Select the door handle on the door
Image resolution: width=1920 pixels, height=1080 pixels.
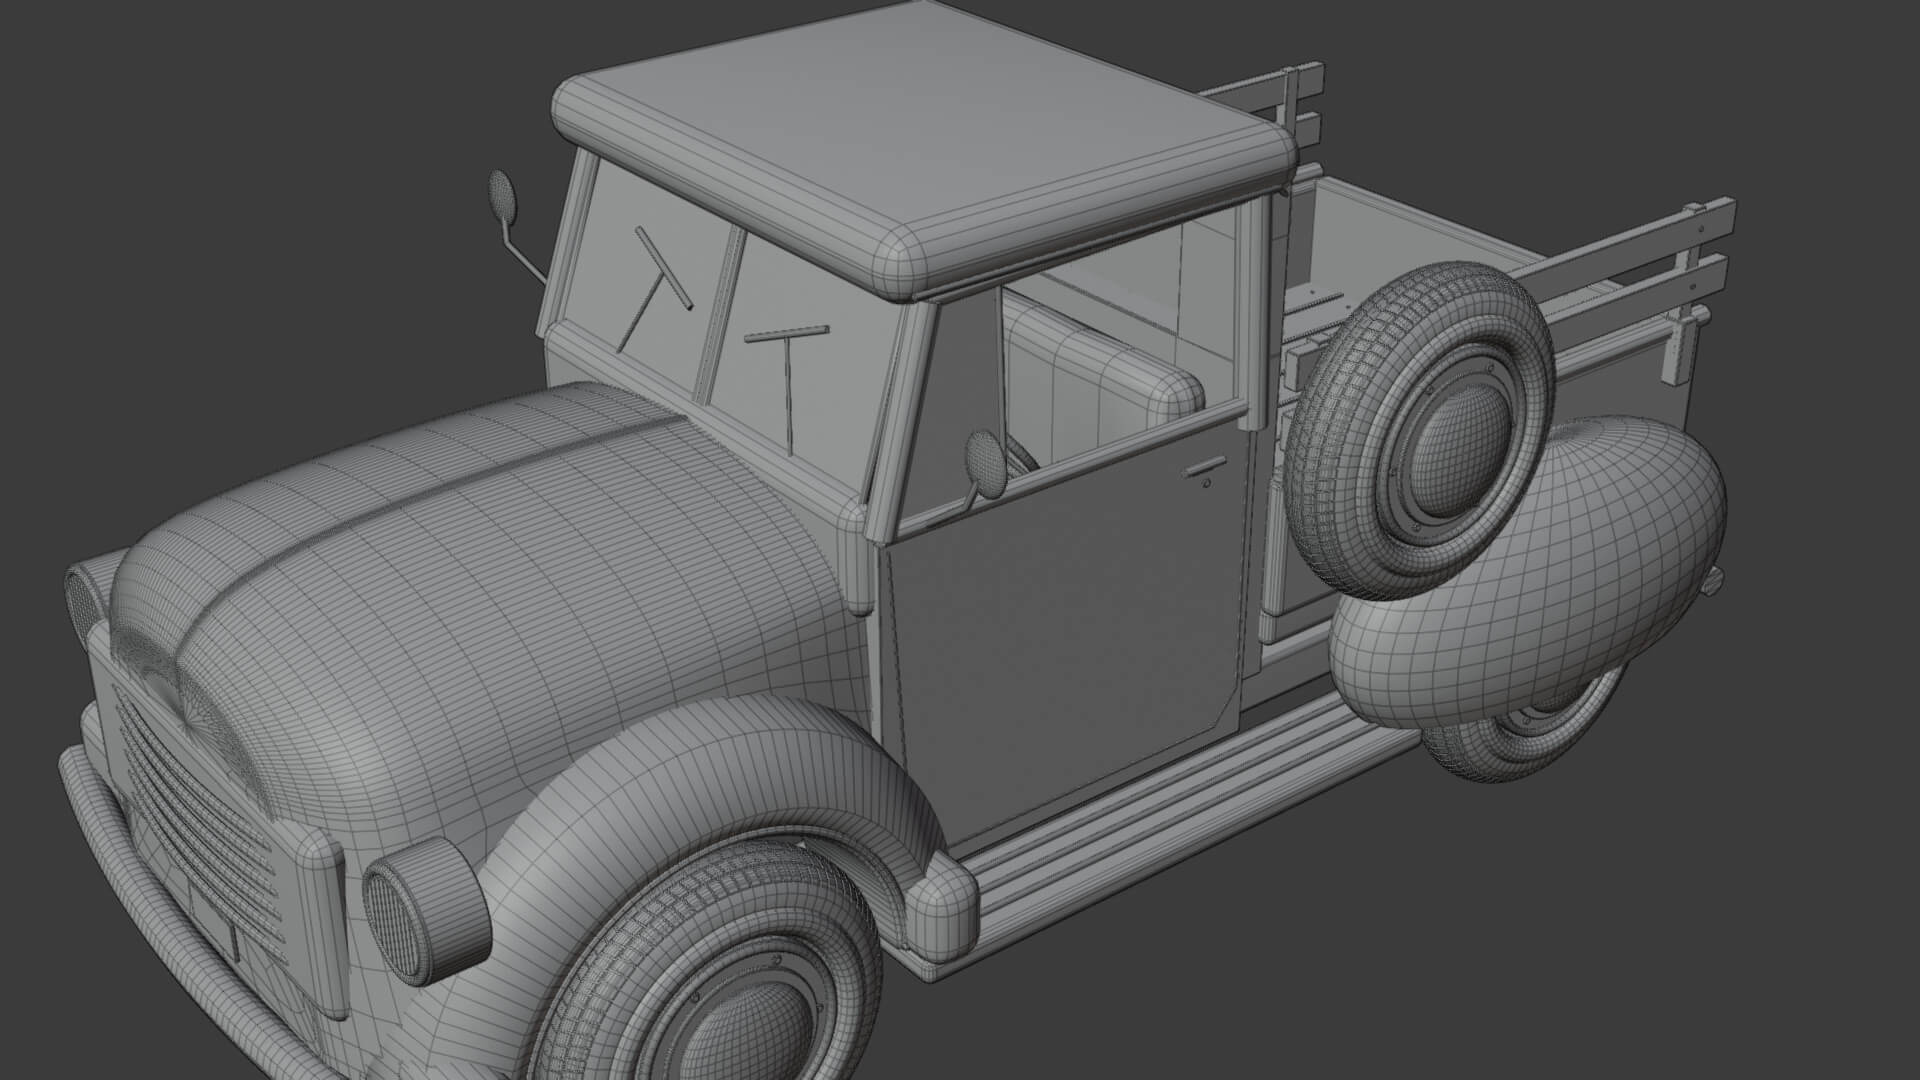point(1203,468)
